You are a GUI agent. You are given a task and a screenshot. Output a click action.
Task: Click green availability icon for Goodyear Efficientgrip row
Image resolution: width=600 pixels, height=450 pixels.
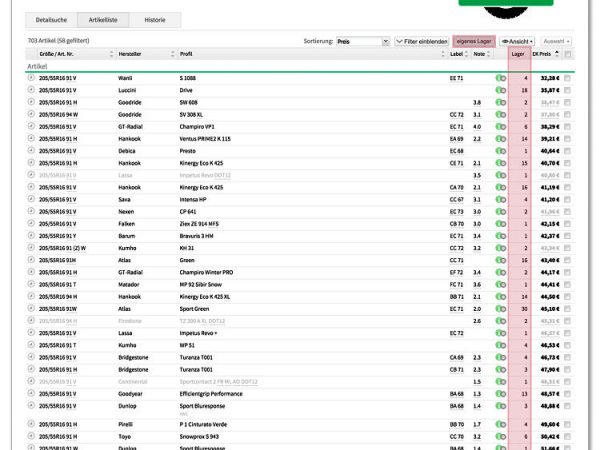click(x=501, y=394)
